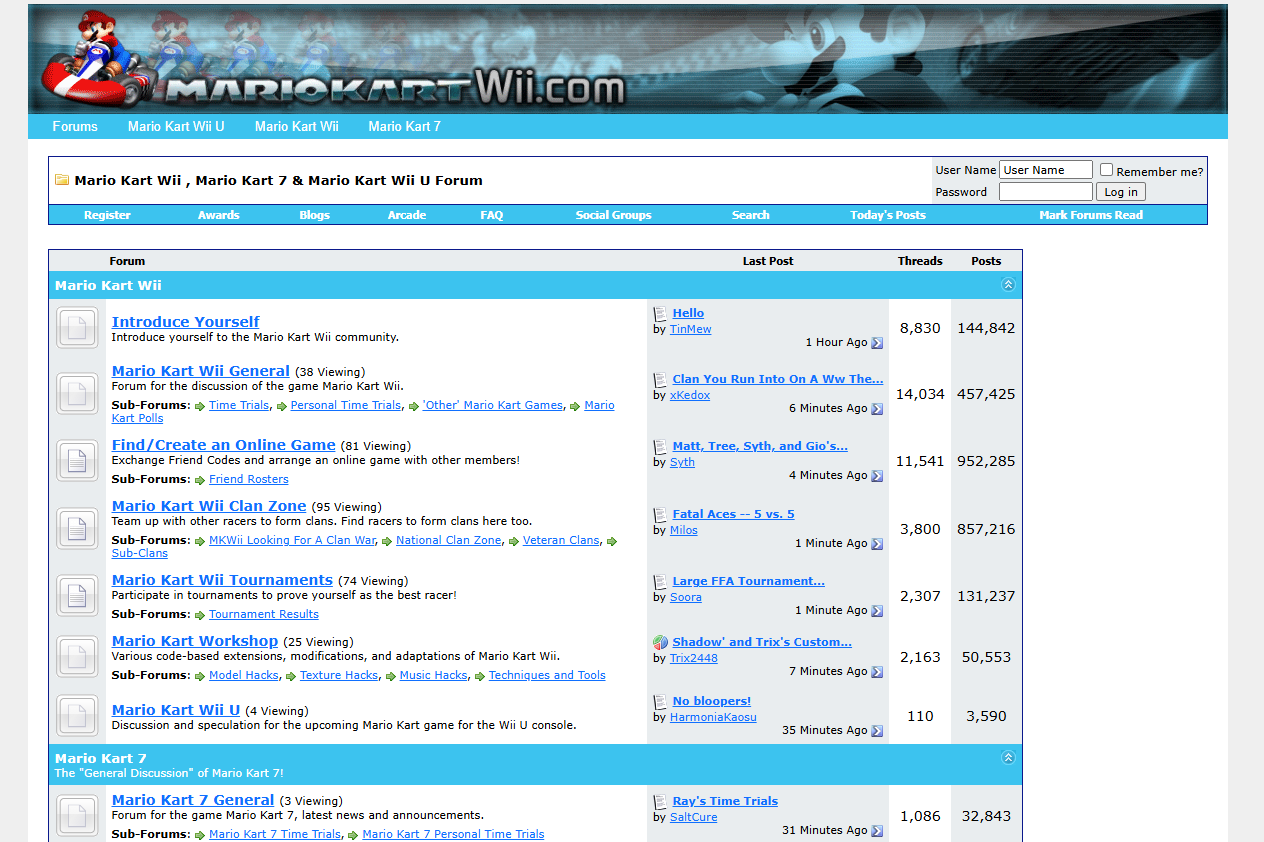Click the globe icon beside Shadow' and Trix's Custom
Image resolution: width=1264 pixels, height=842 pixels.
660,643
